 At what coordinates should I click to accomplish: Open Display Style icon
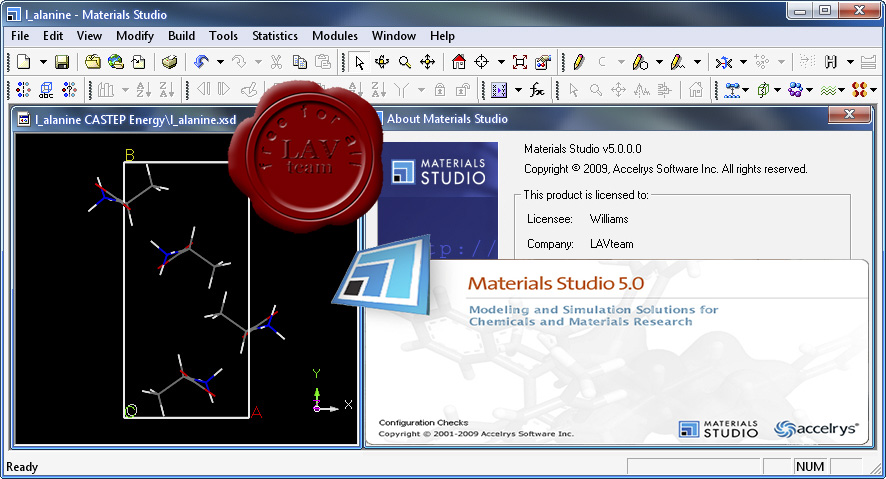[542, 62]
